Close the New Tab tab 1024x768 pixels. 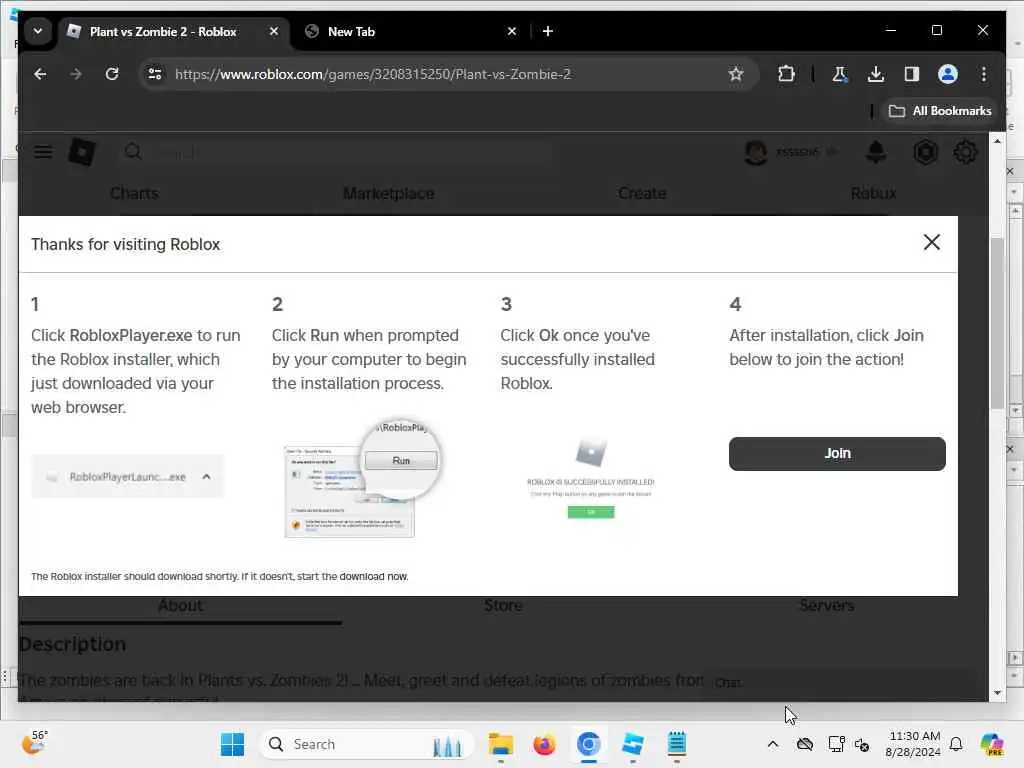coord(512,31)
